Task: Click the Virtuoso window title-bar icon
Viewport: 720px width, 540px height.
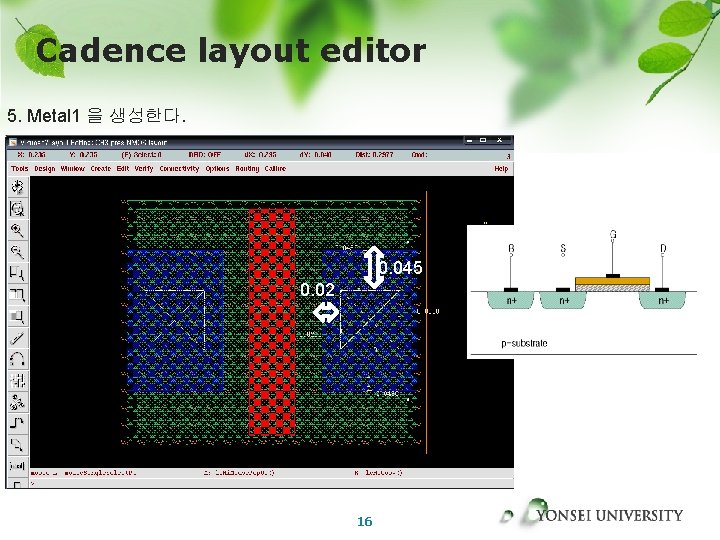Action: tap(13, 142)
